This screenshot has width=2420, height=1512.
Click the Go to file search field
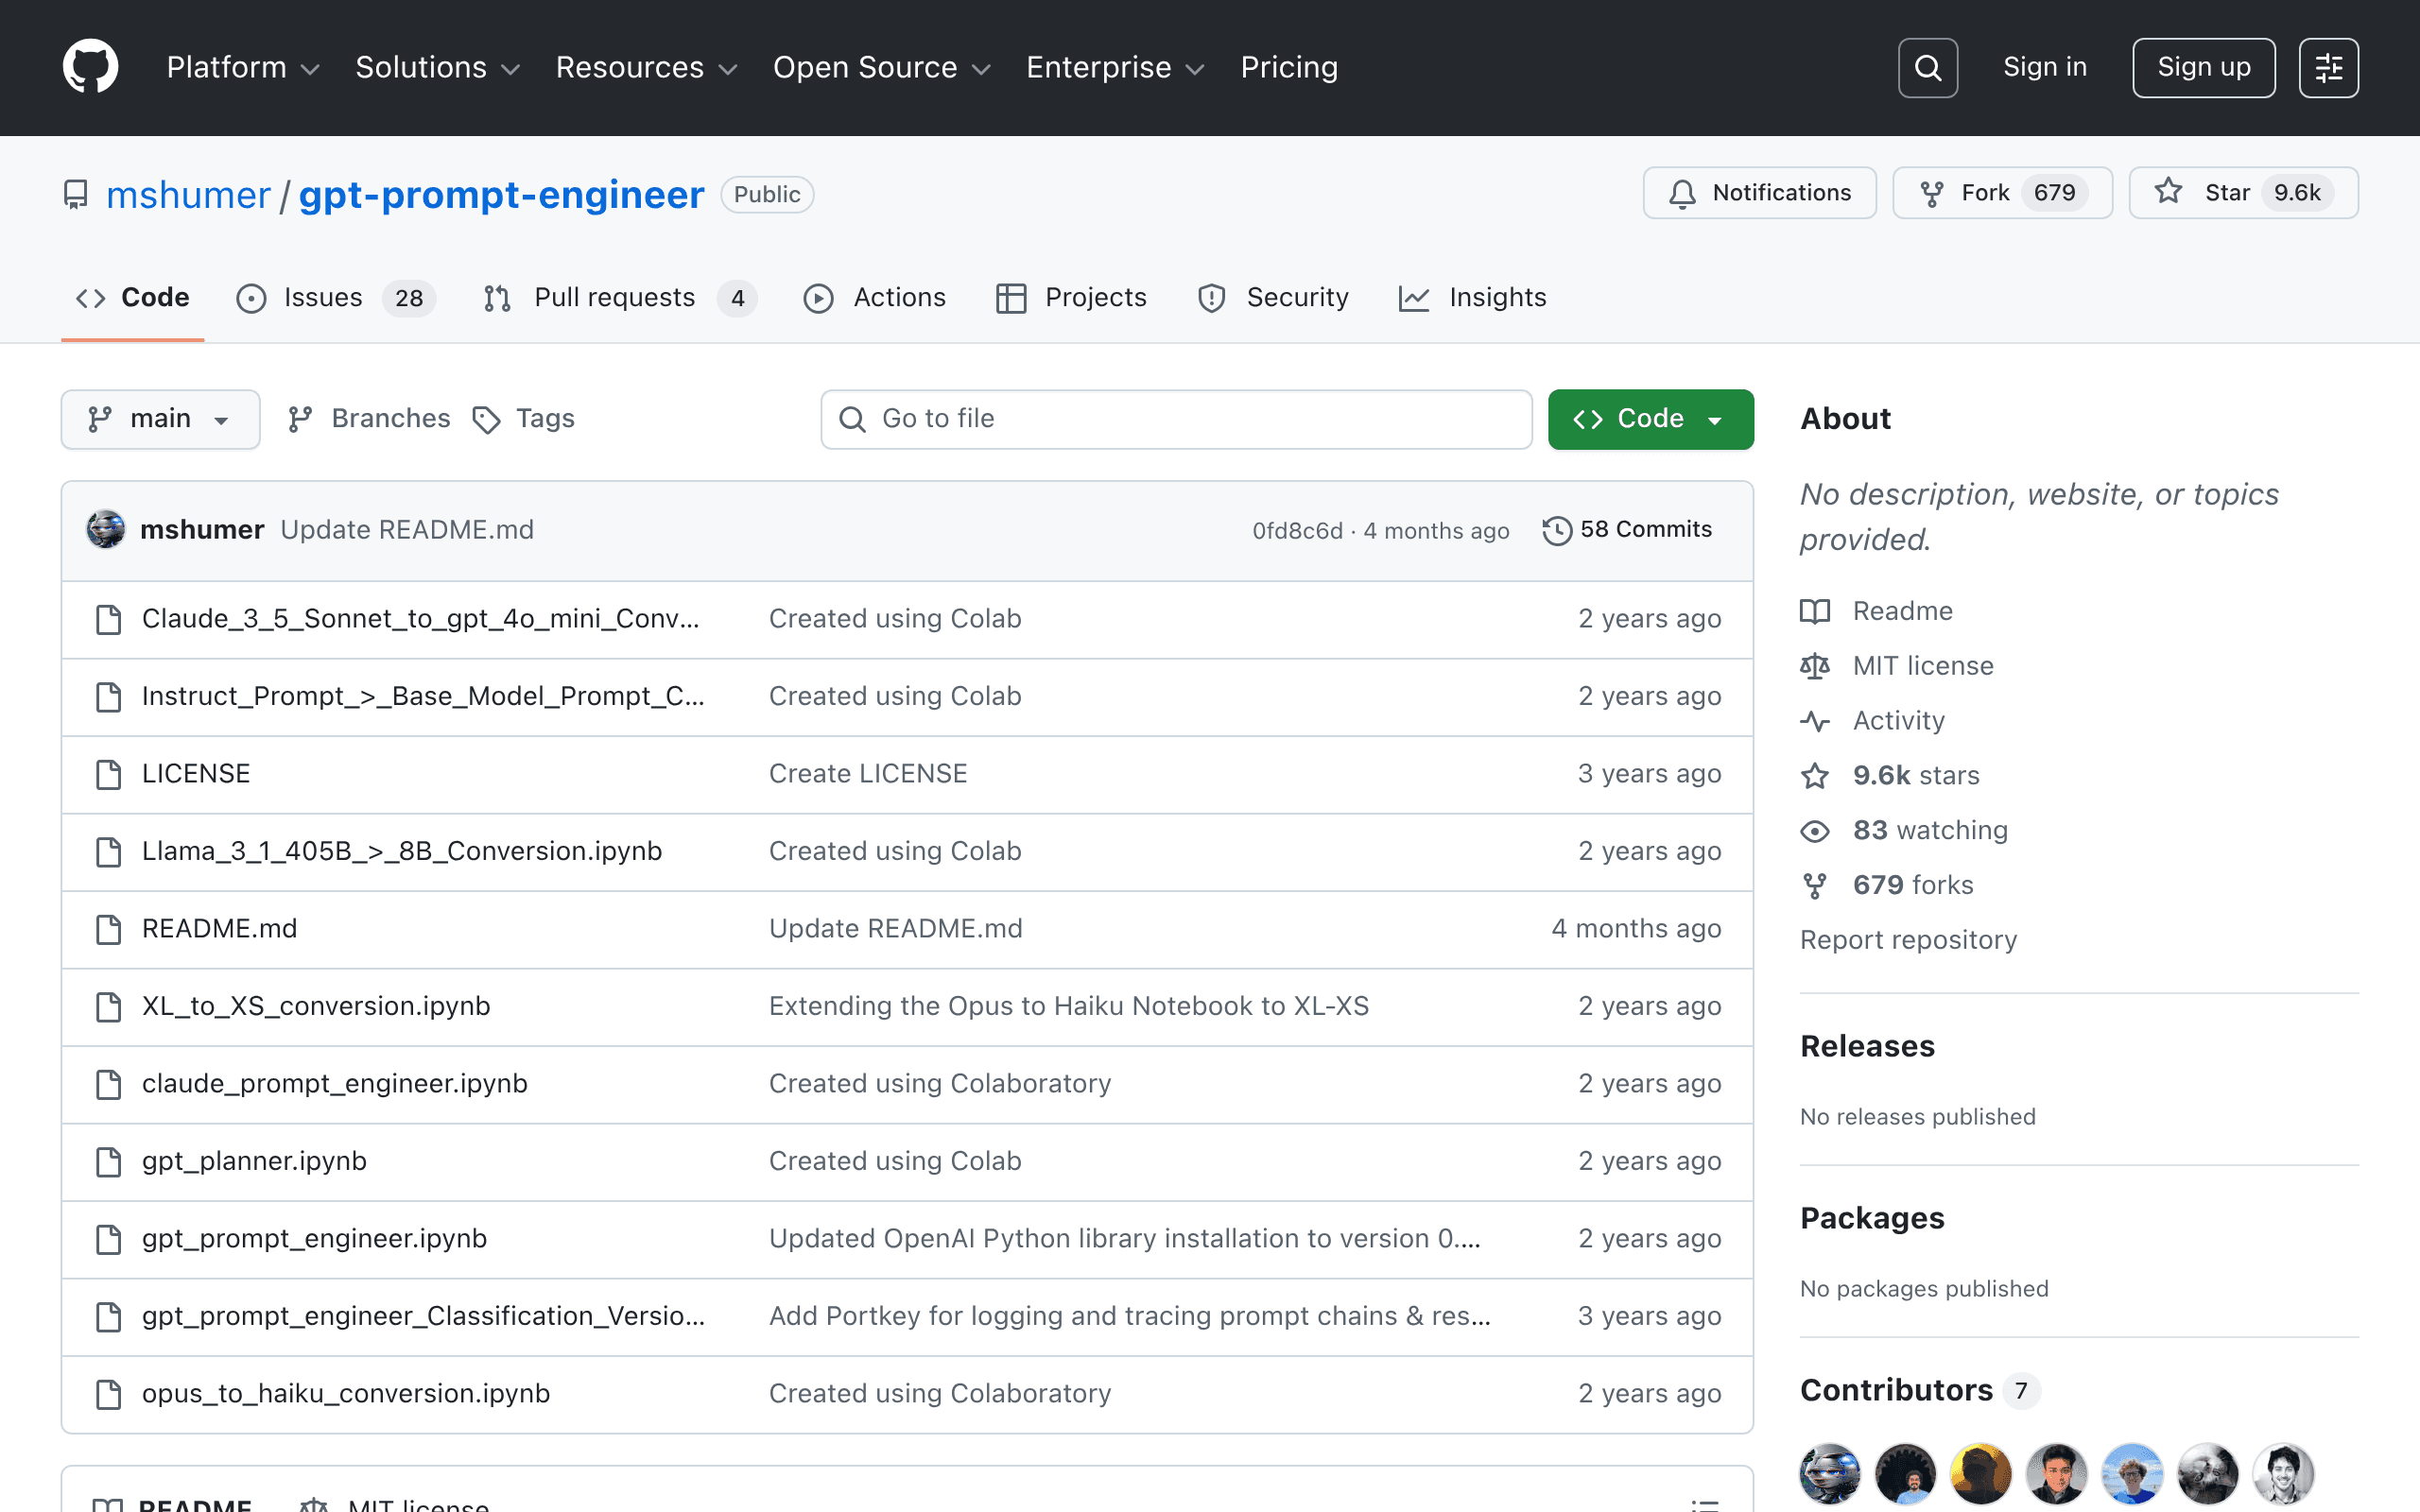coord(1176,419)
